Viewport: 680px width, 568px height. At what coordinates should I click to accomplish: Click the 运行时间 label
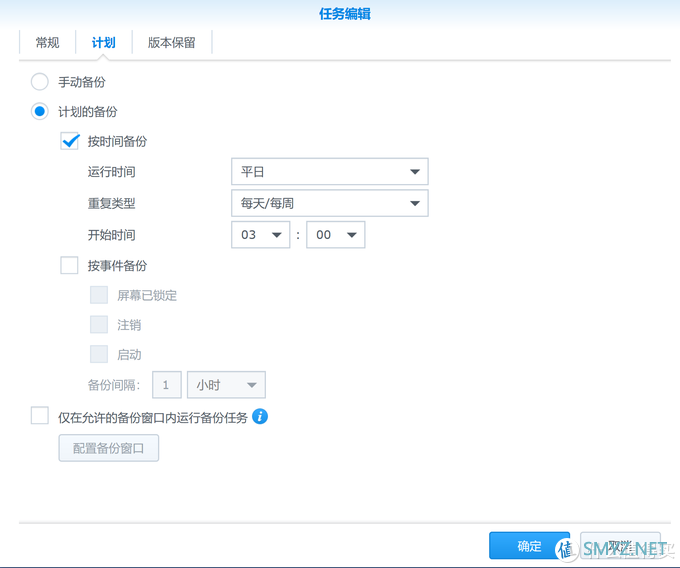111,172
